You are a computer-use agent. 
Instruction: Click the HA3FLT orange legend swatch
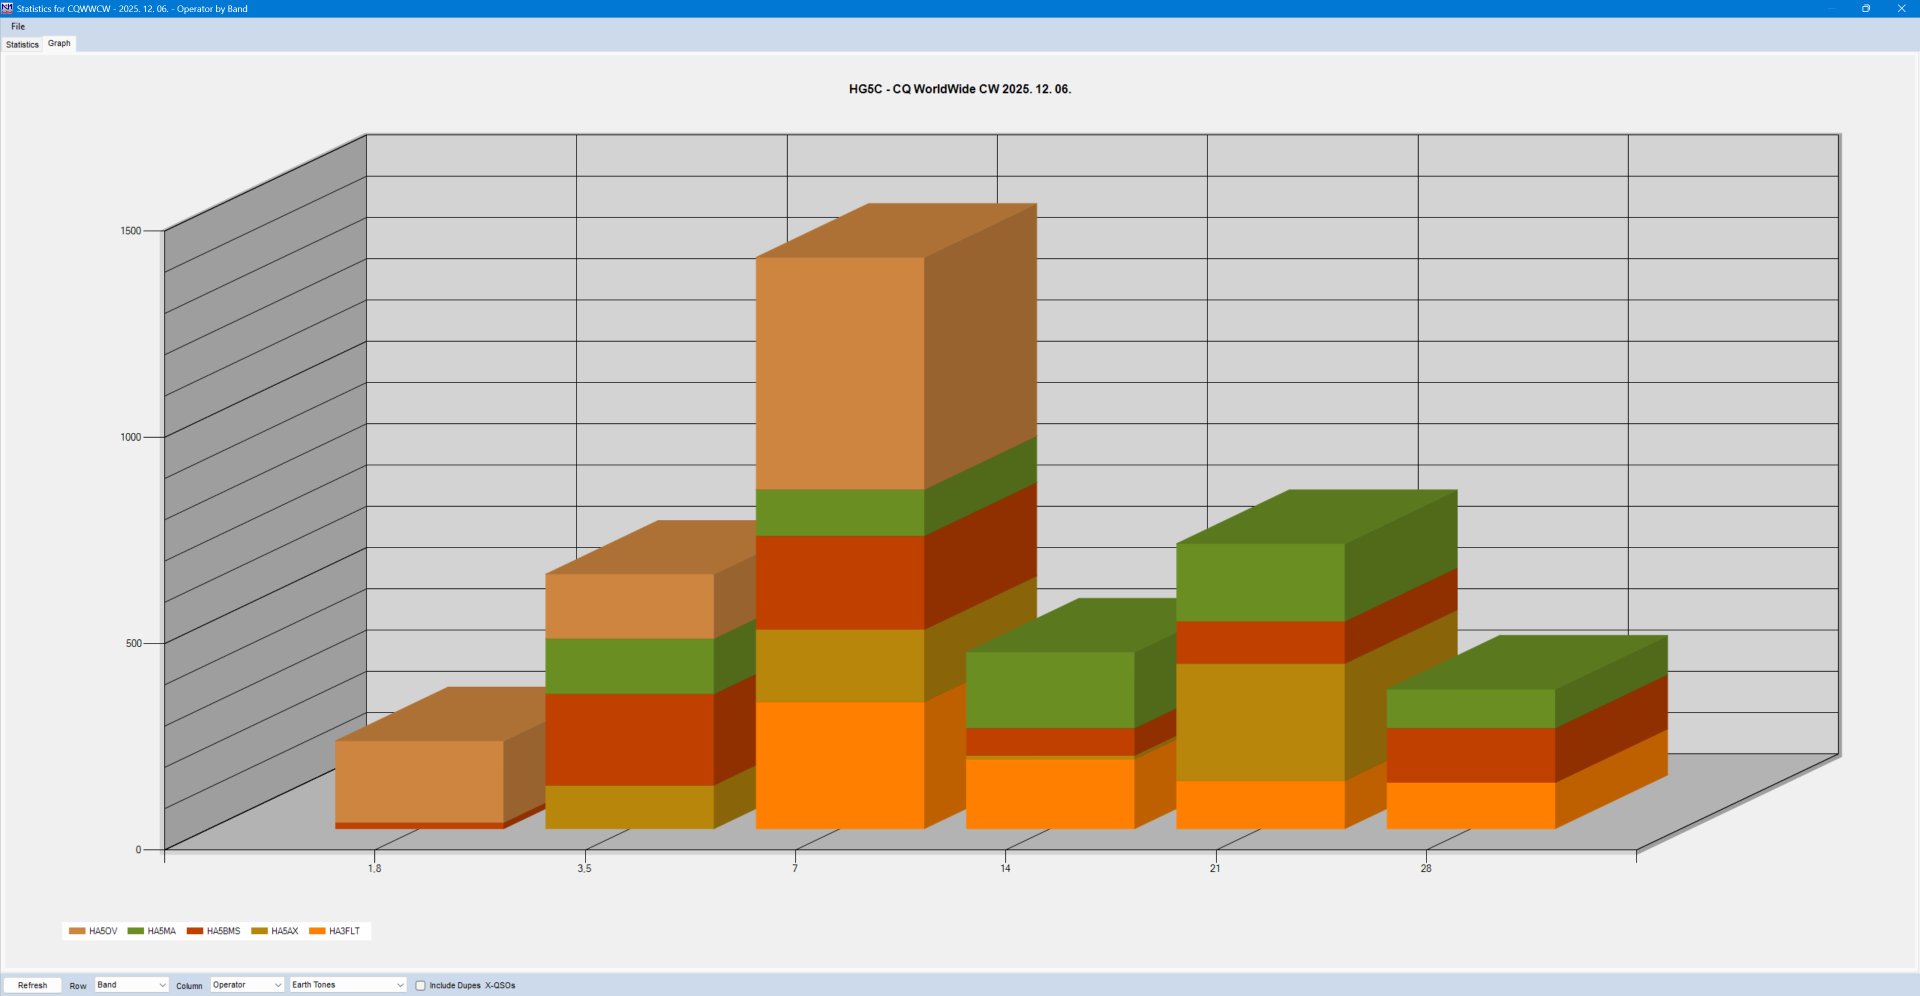tap(317, 931)
